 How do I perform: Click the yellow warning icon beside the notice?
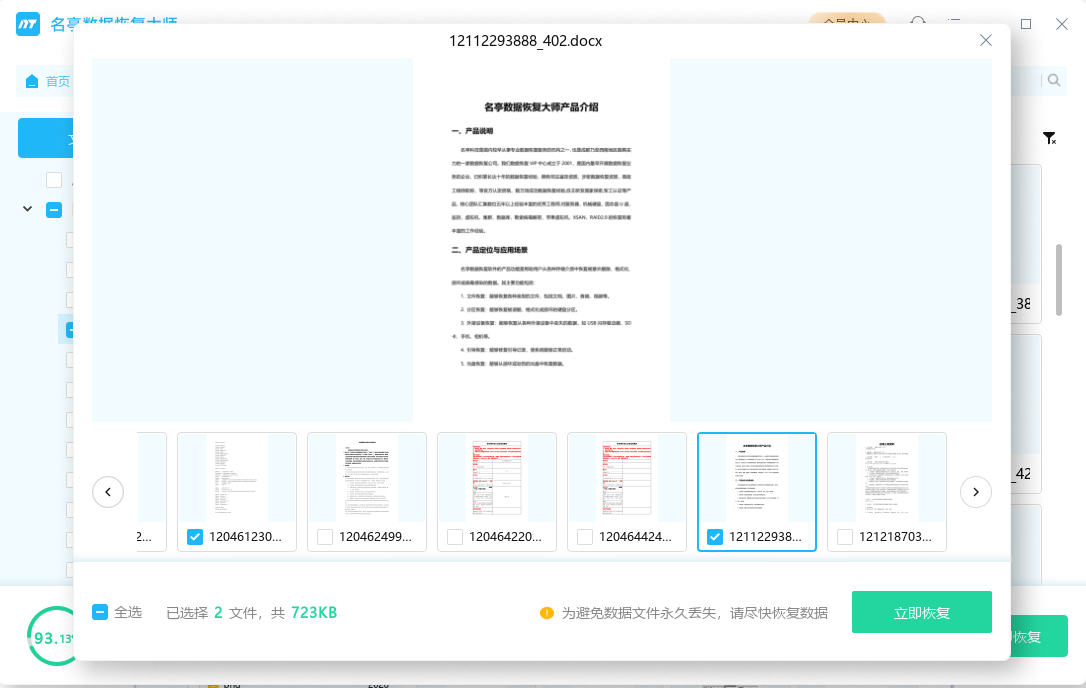pos(547,613)
